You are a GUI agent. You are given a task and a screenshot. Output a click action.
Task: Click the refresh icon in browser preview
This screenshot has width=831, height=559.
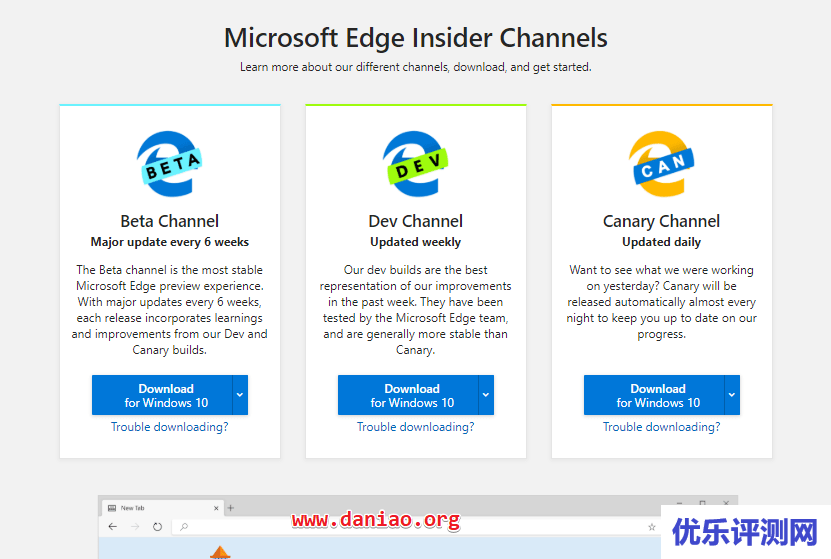(157, 527)
